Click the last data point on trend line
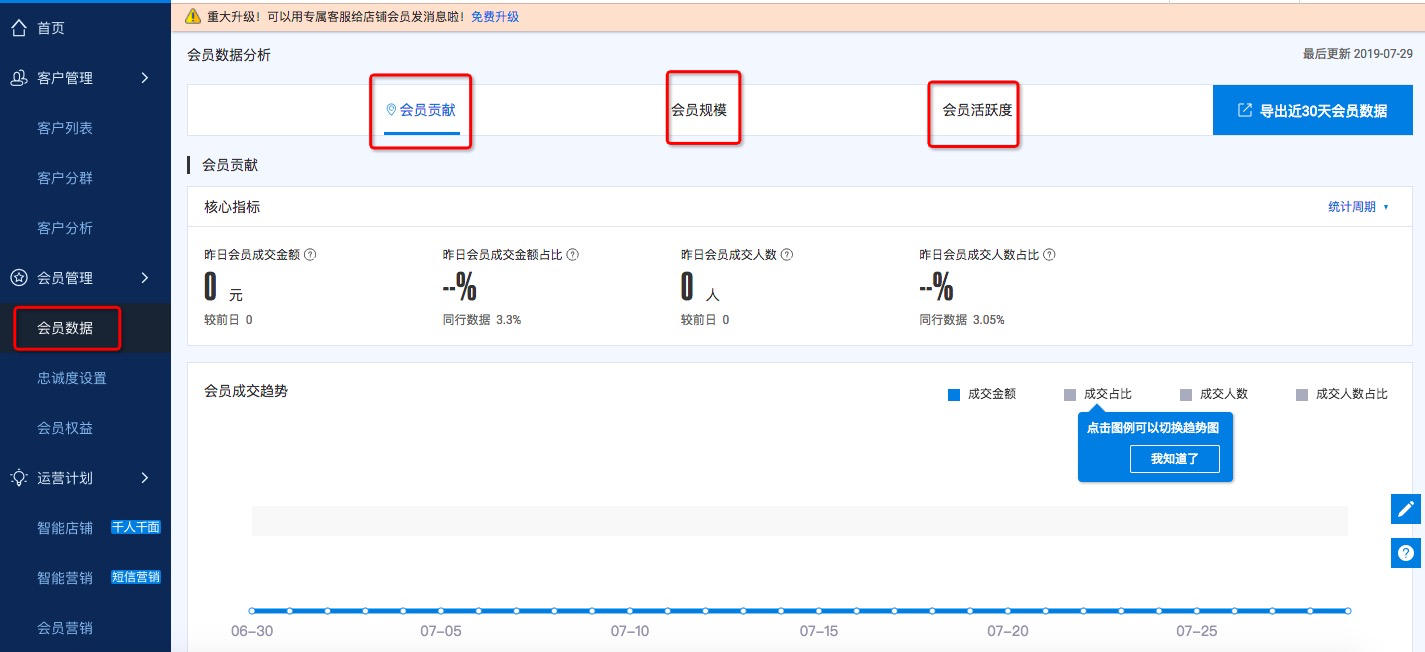1425x652 pixels. [1348, 610]
